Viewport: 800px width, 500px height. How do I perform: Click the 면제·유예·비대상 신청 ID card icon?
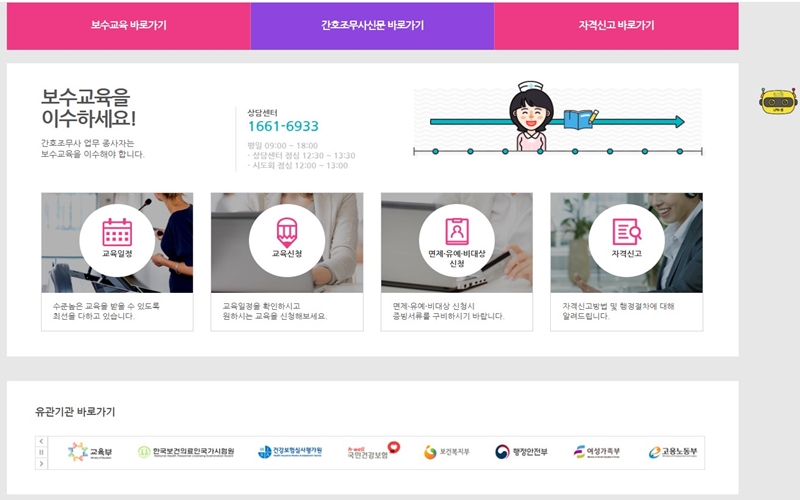457,231
